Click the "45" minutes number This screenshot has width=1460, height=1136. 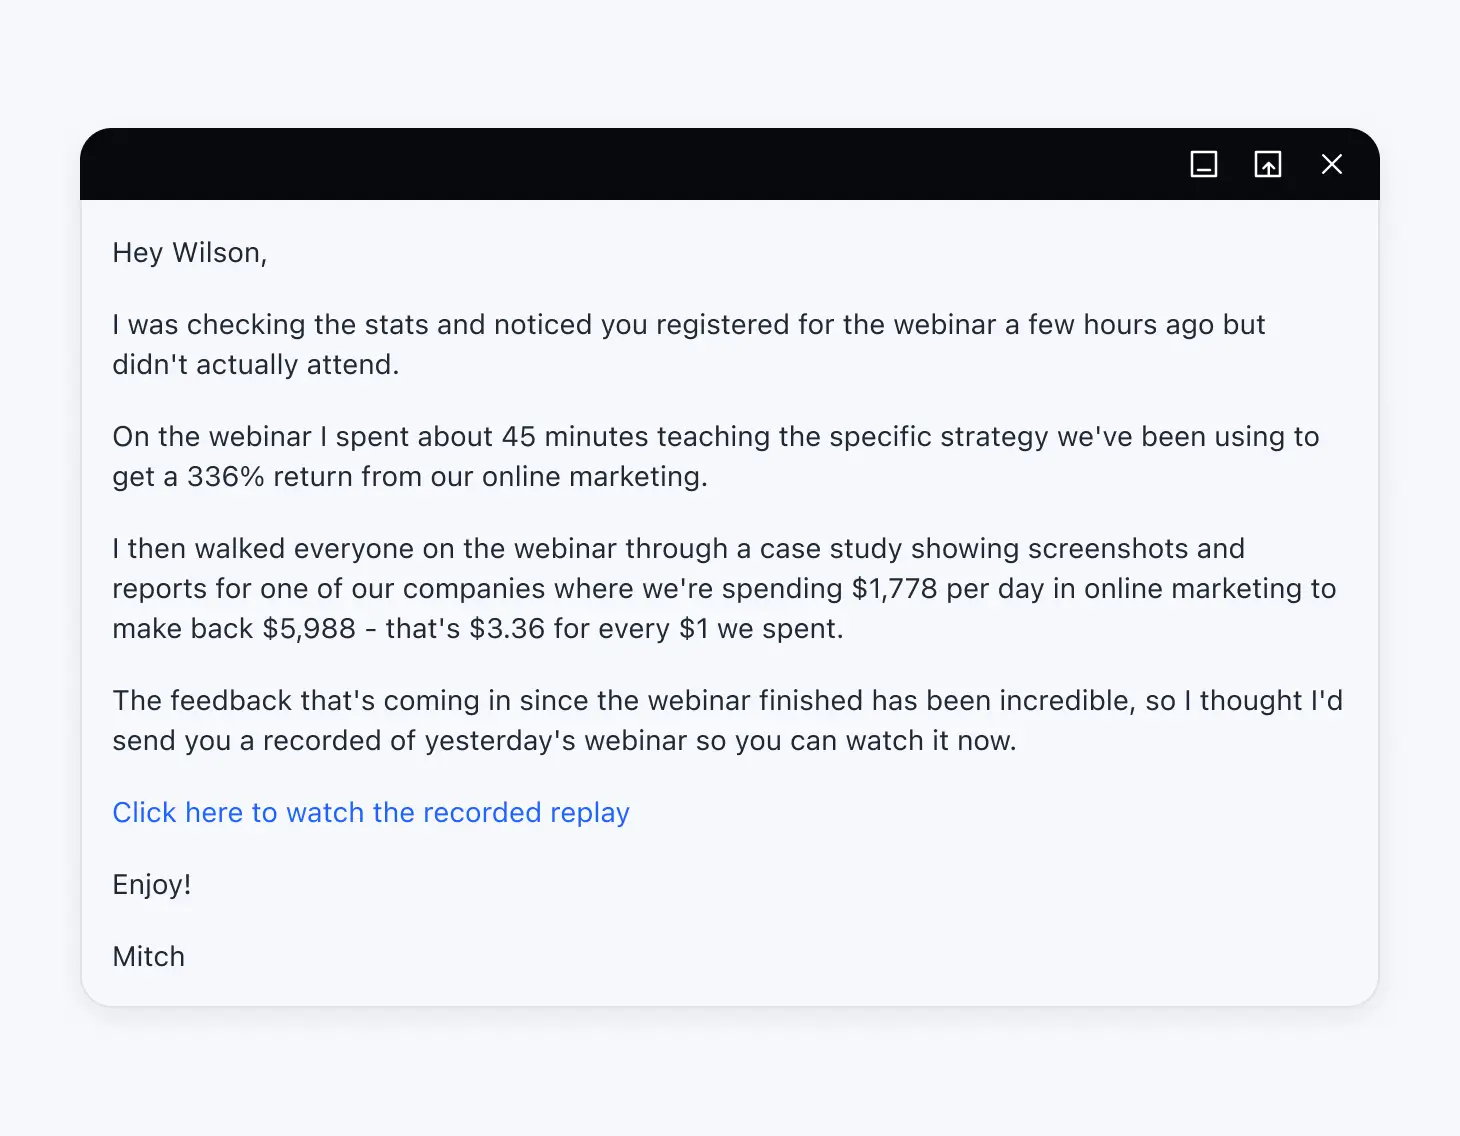[519, 437]
